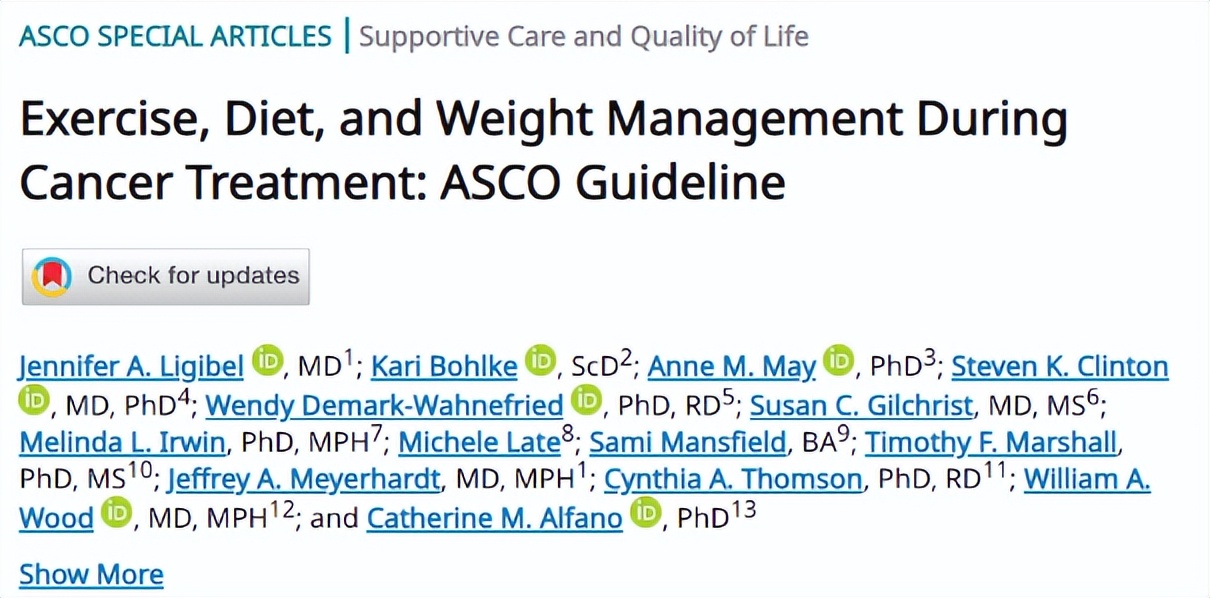This screenshot has height=598, width=1210.
Task: Click the Crossmark bookmark icon
Action: [52, 276]
